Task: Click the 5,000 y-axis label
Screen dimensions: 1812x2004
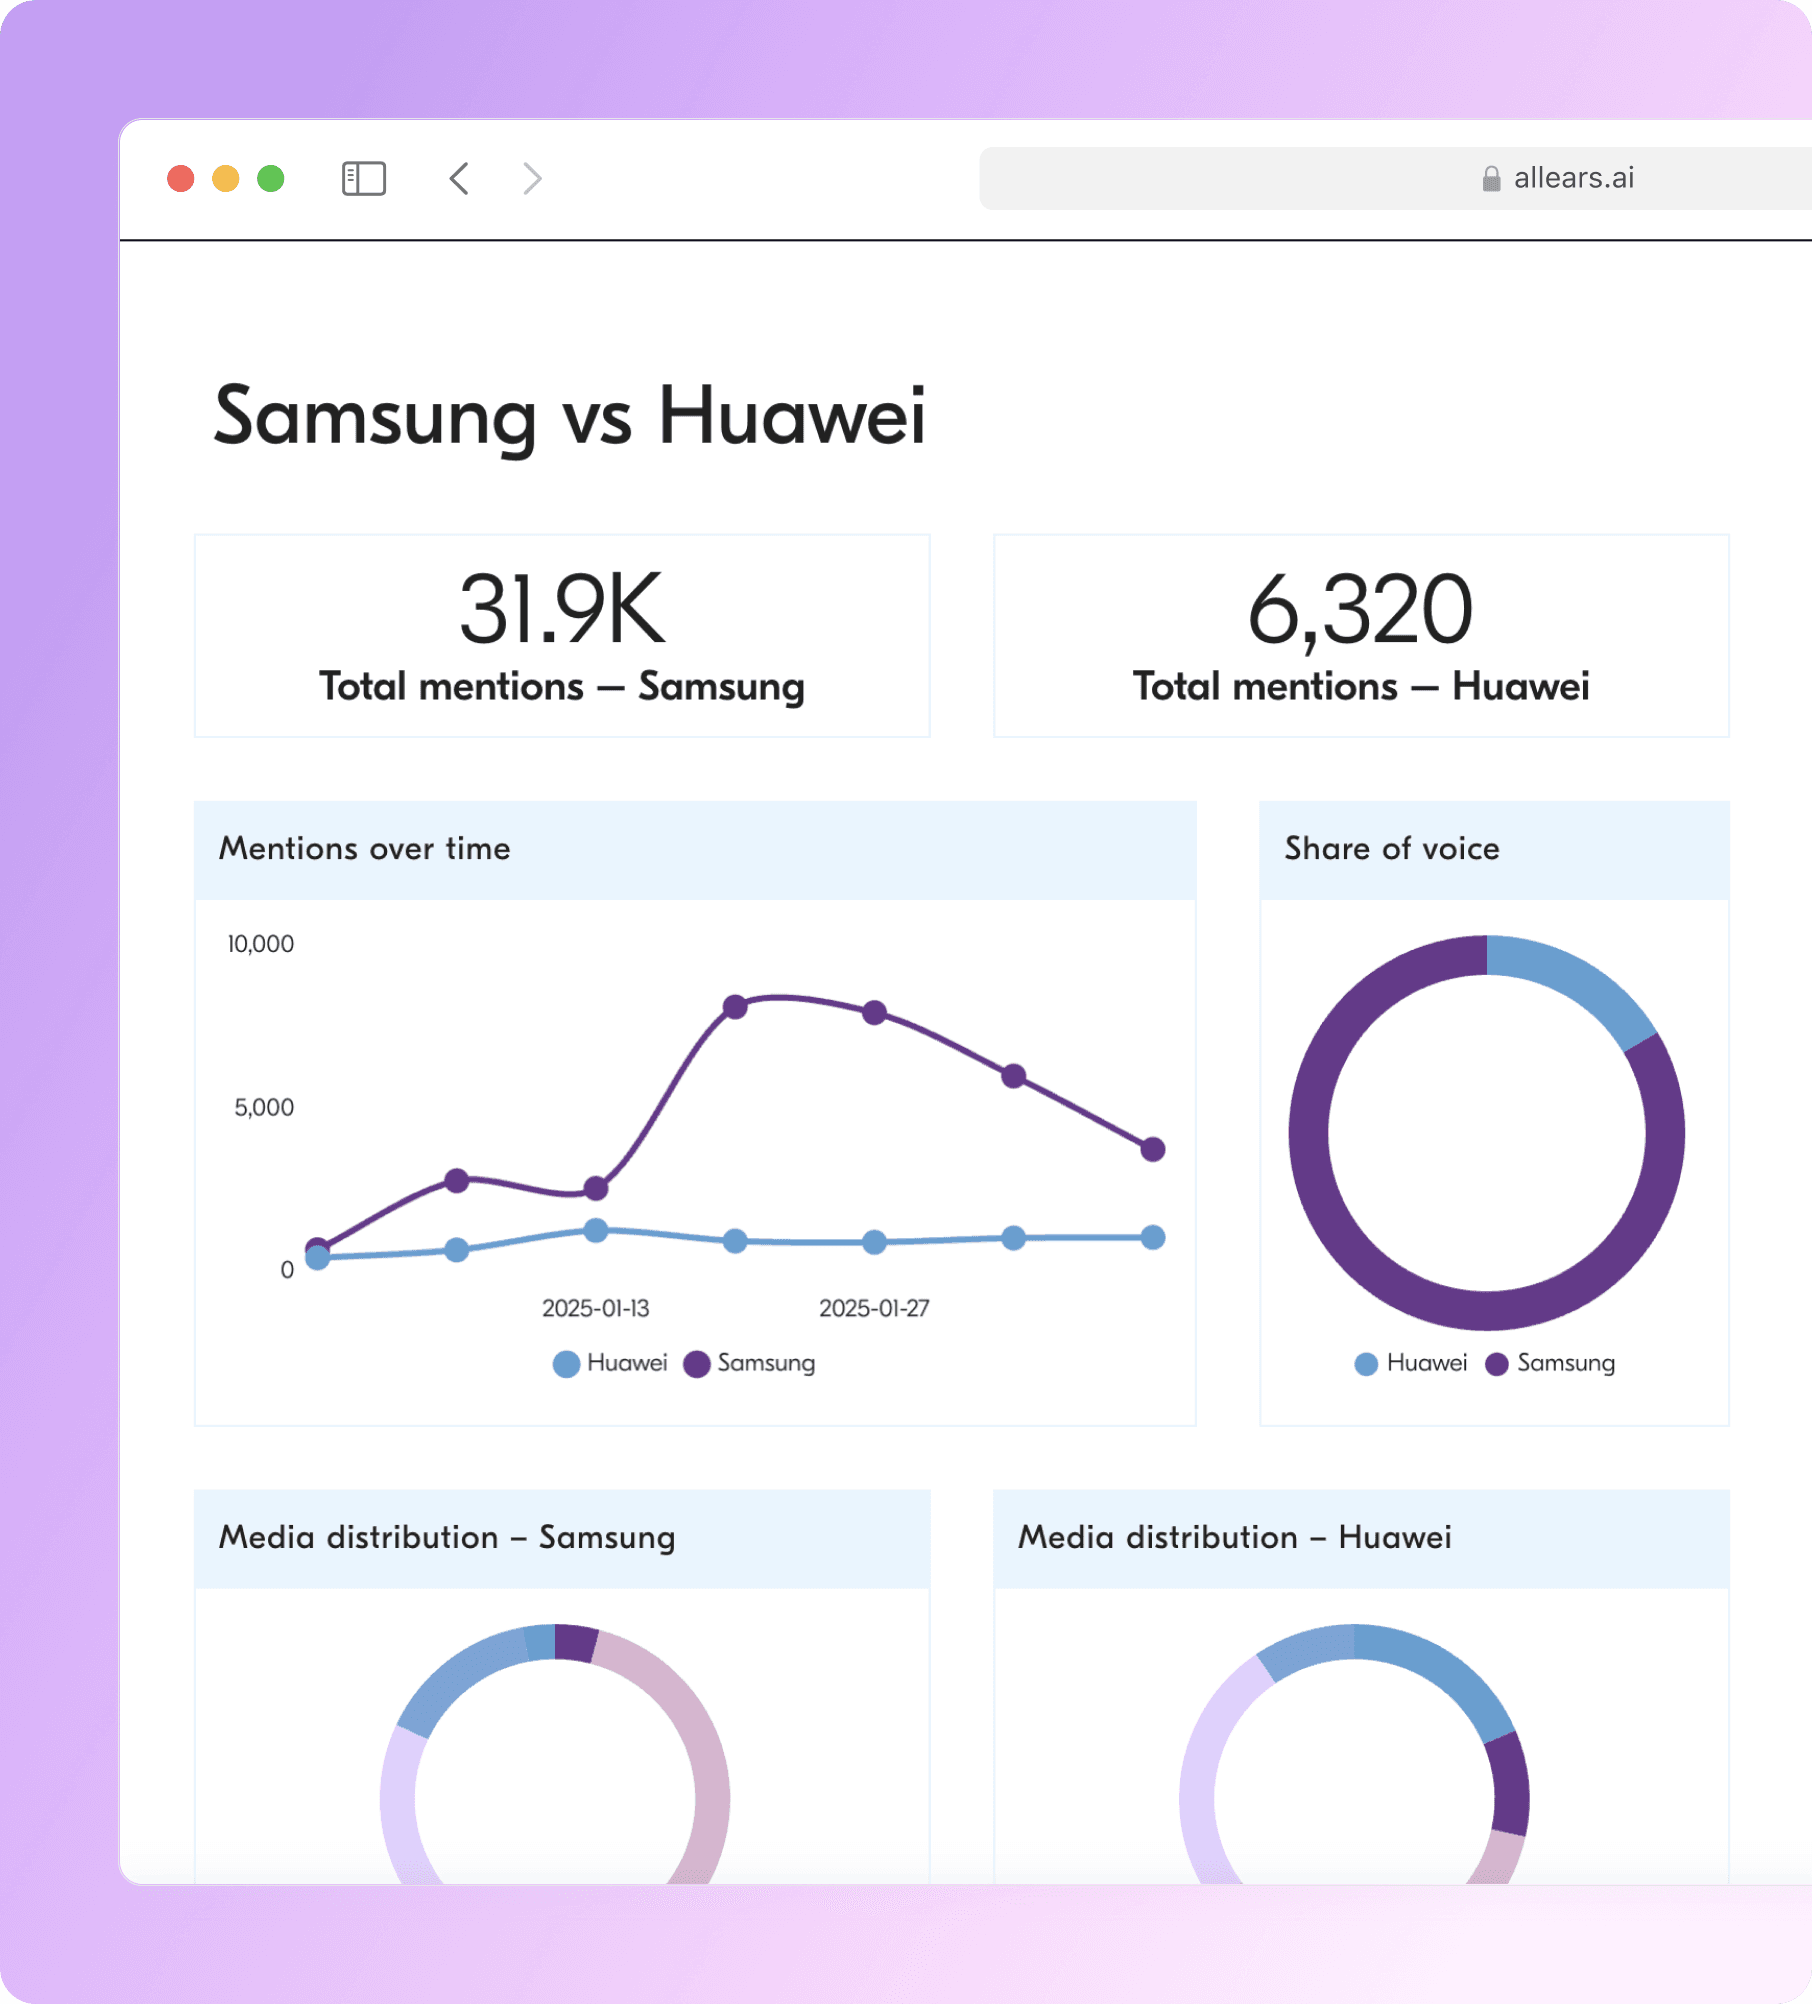Action: pyautogui.click(x=264, y=1108)
